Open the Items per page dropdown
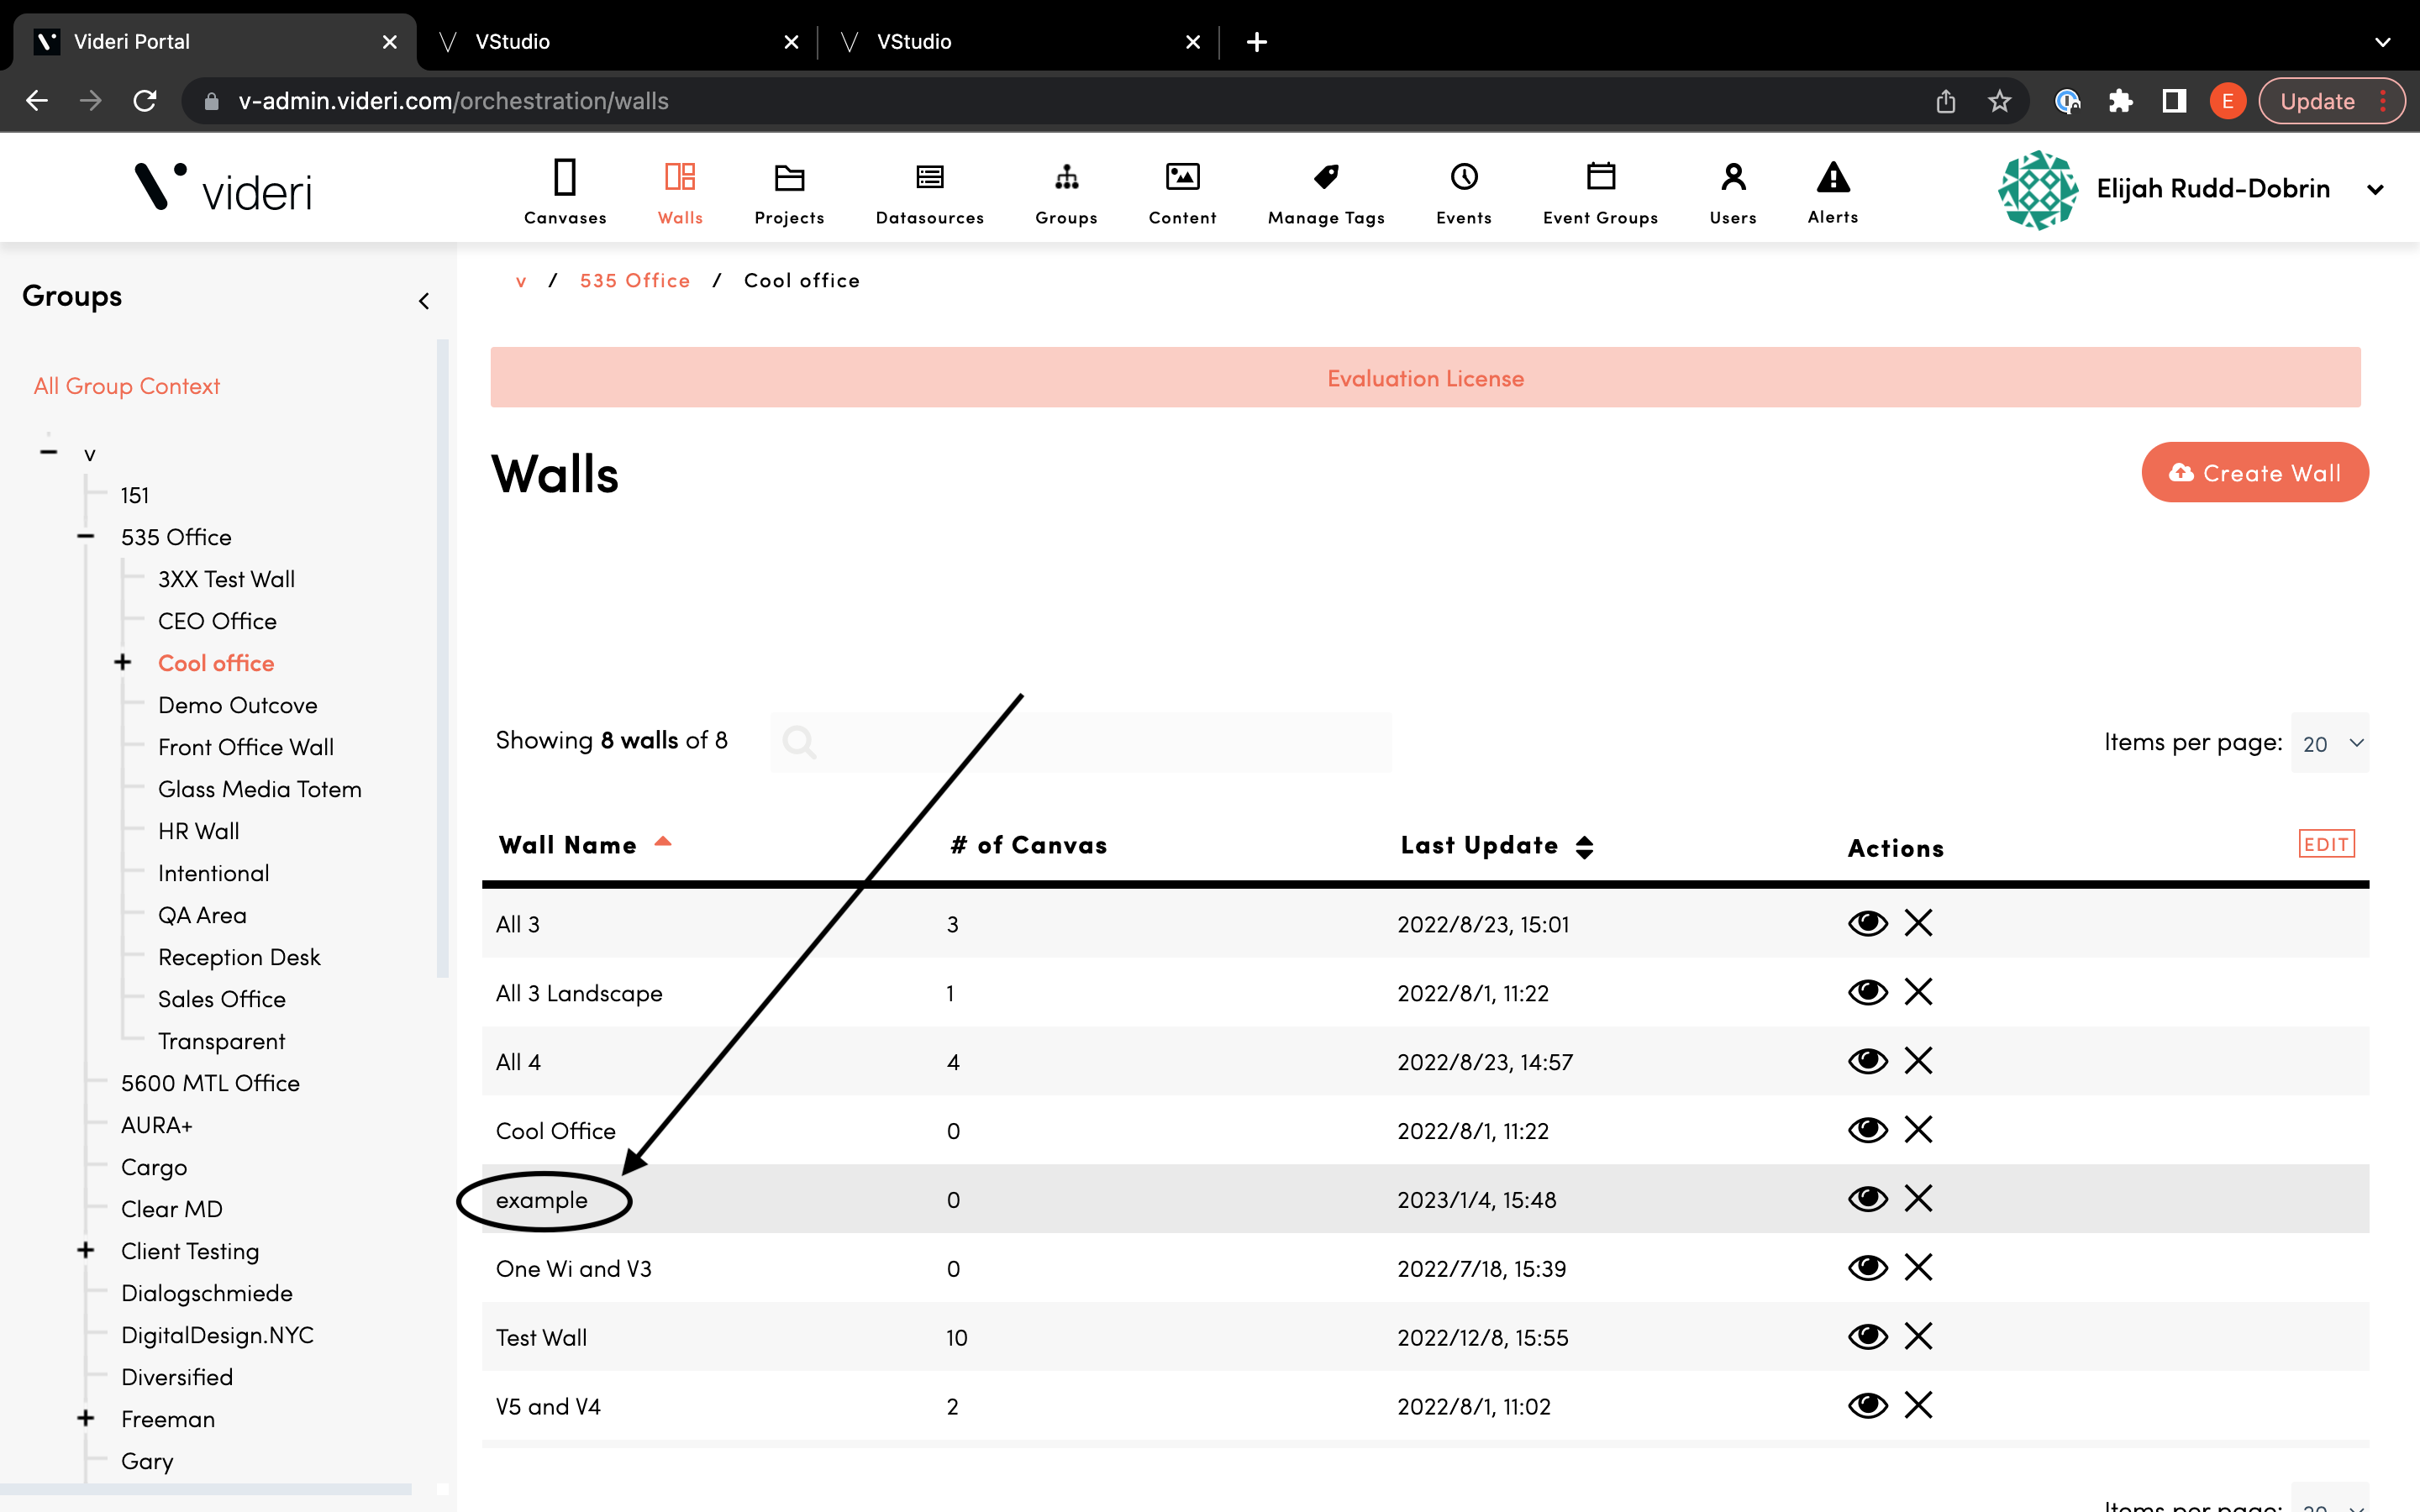This screenshot has height=1512, width=2420. [2329, 743]
